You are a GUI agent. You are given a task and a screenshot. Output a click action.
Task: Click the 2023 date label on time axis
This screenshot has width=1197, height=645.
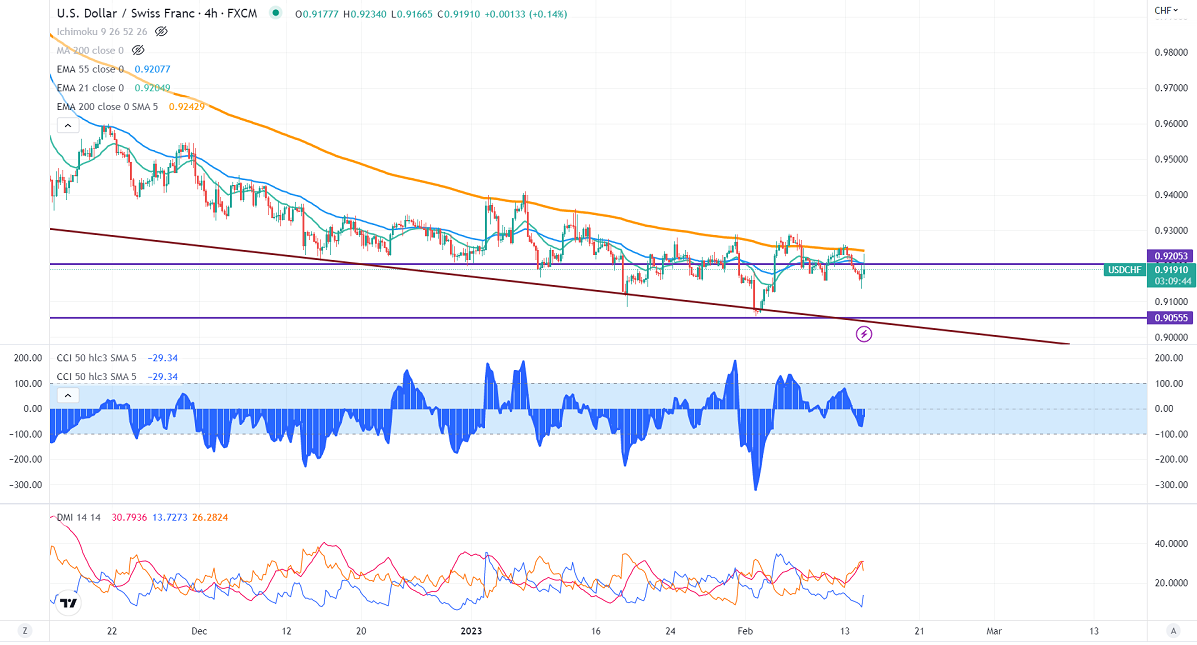[472, 631]
